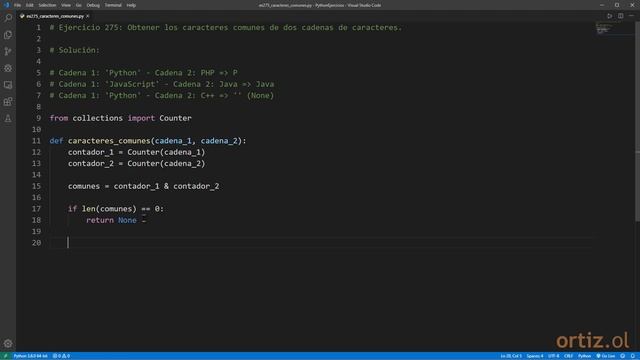Viewport: 640px width, 360px height.
Task: Open the File menu
Action: click(17, 5)
